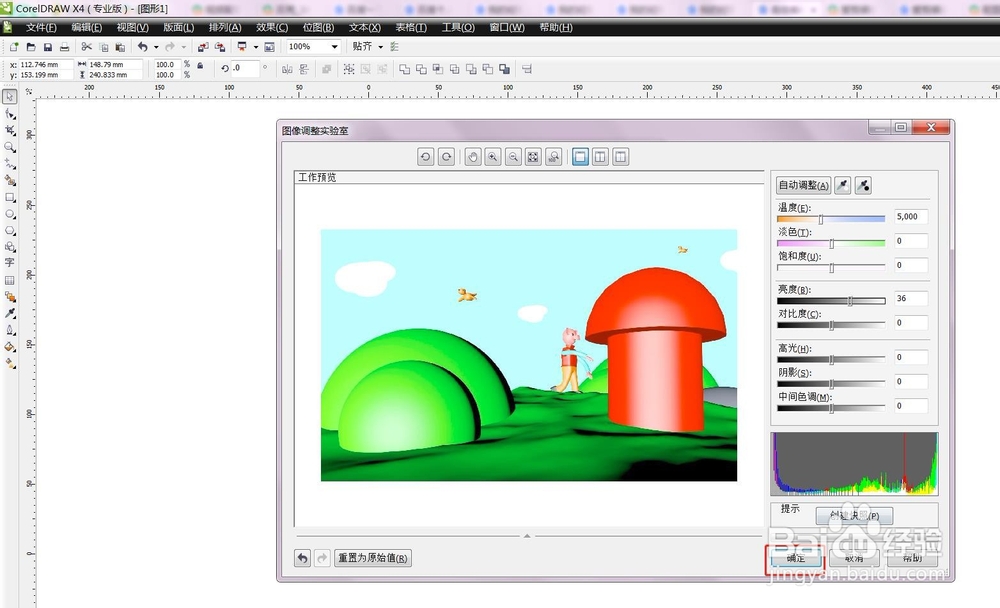Click the Paste icon in toolbar

120,47
